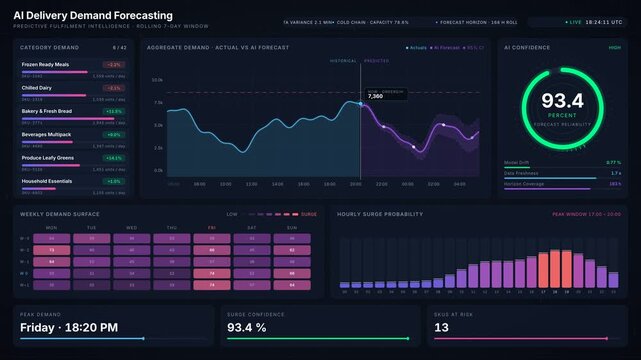This screenshot has width=641, height=360.
Task: Open Bakery & Fresh Bread category
Action: (x=74, y=116)
